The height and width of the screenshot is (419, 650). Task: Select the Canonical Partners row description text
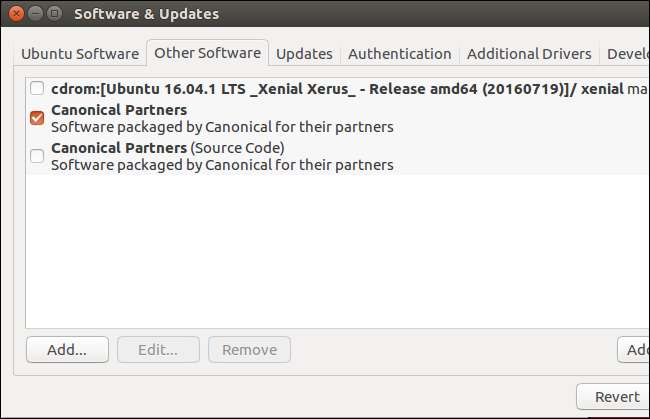coord(222,127)
